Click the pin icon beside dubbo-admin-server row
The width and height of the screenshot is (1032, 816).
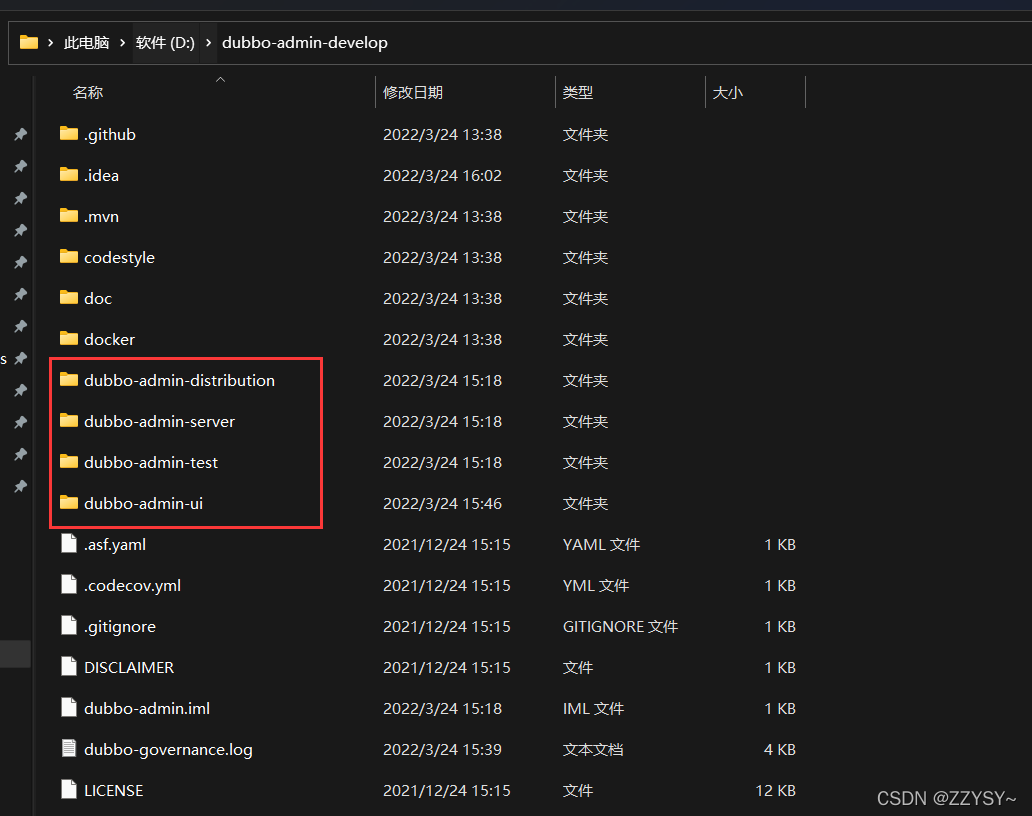20,422
